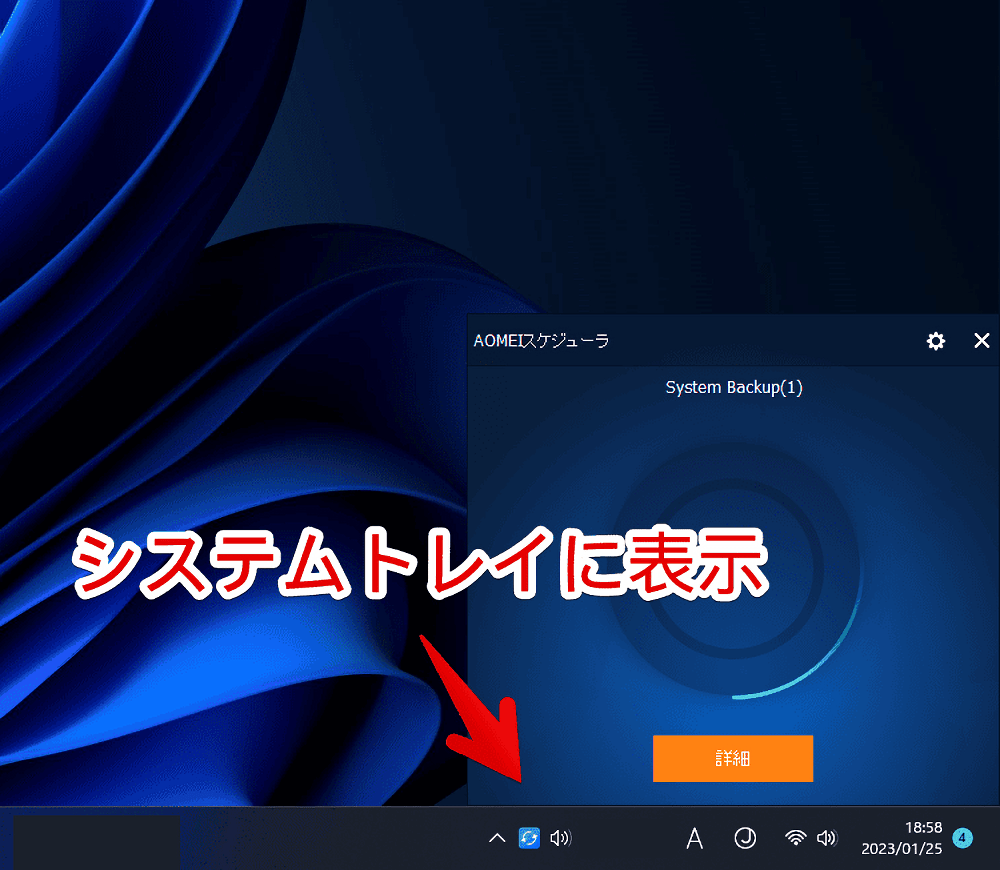Click the orange 詳細 button
Screen dimensions: 1000x870
tap(733, 758)
